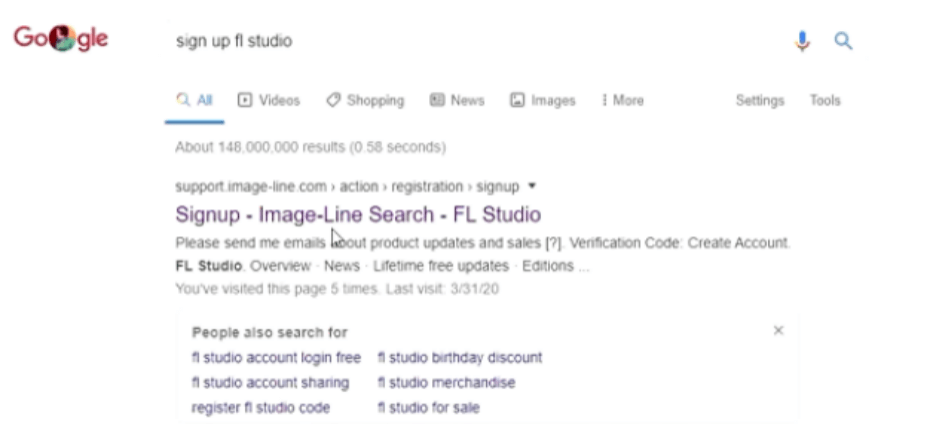Screen dimensions: 936x426
Task: Switch to the Shopping tab
Action: 365,100
